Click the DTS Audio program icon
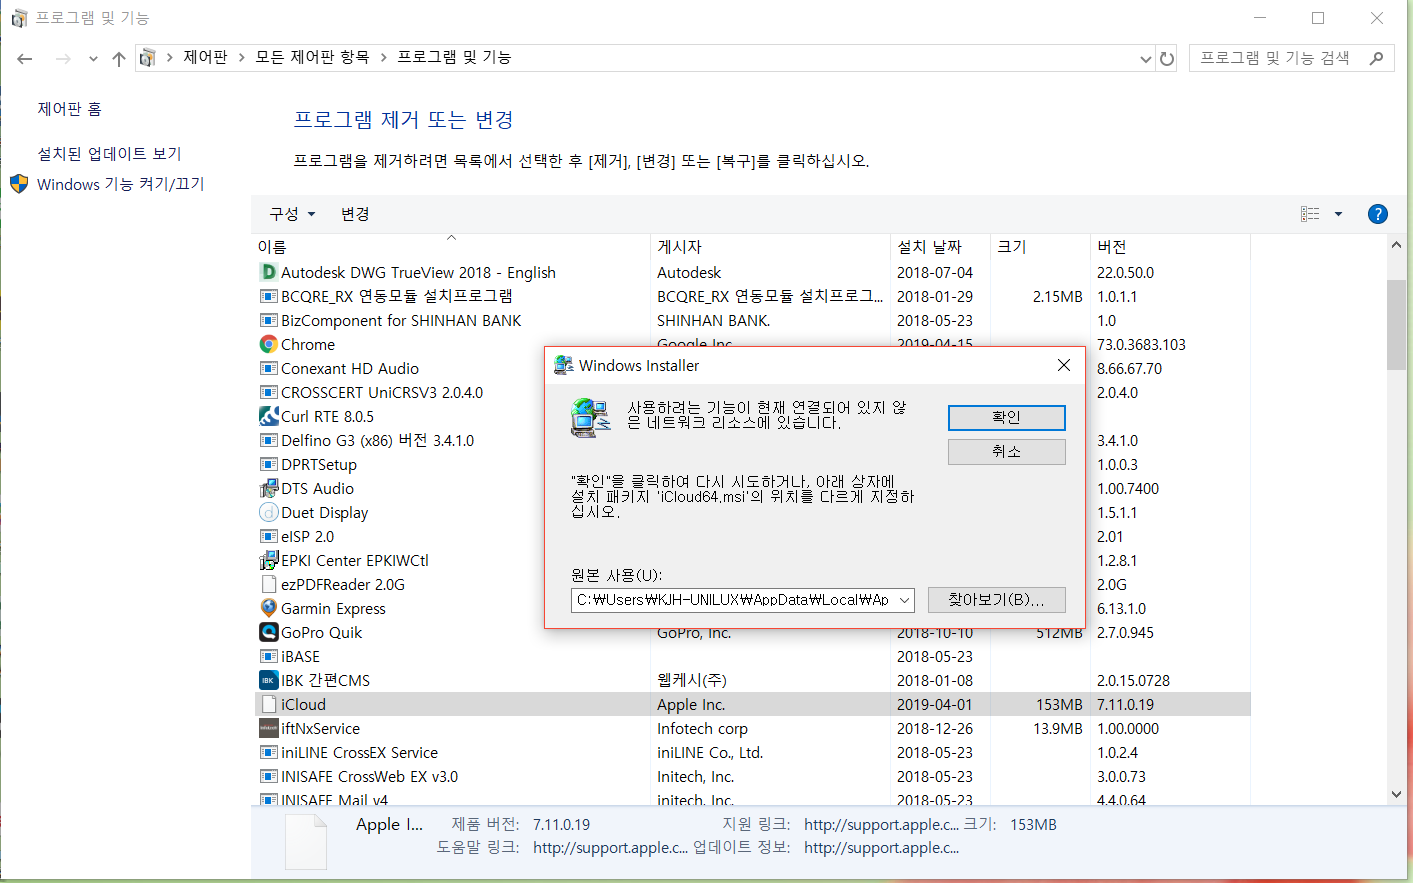The image size is (1413, 883). coord(268,488)
